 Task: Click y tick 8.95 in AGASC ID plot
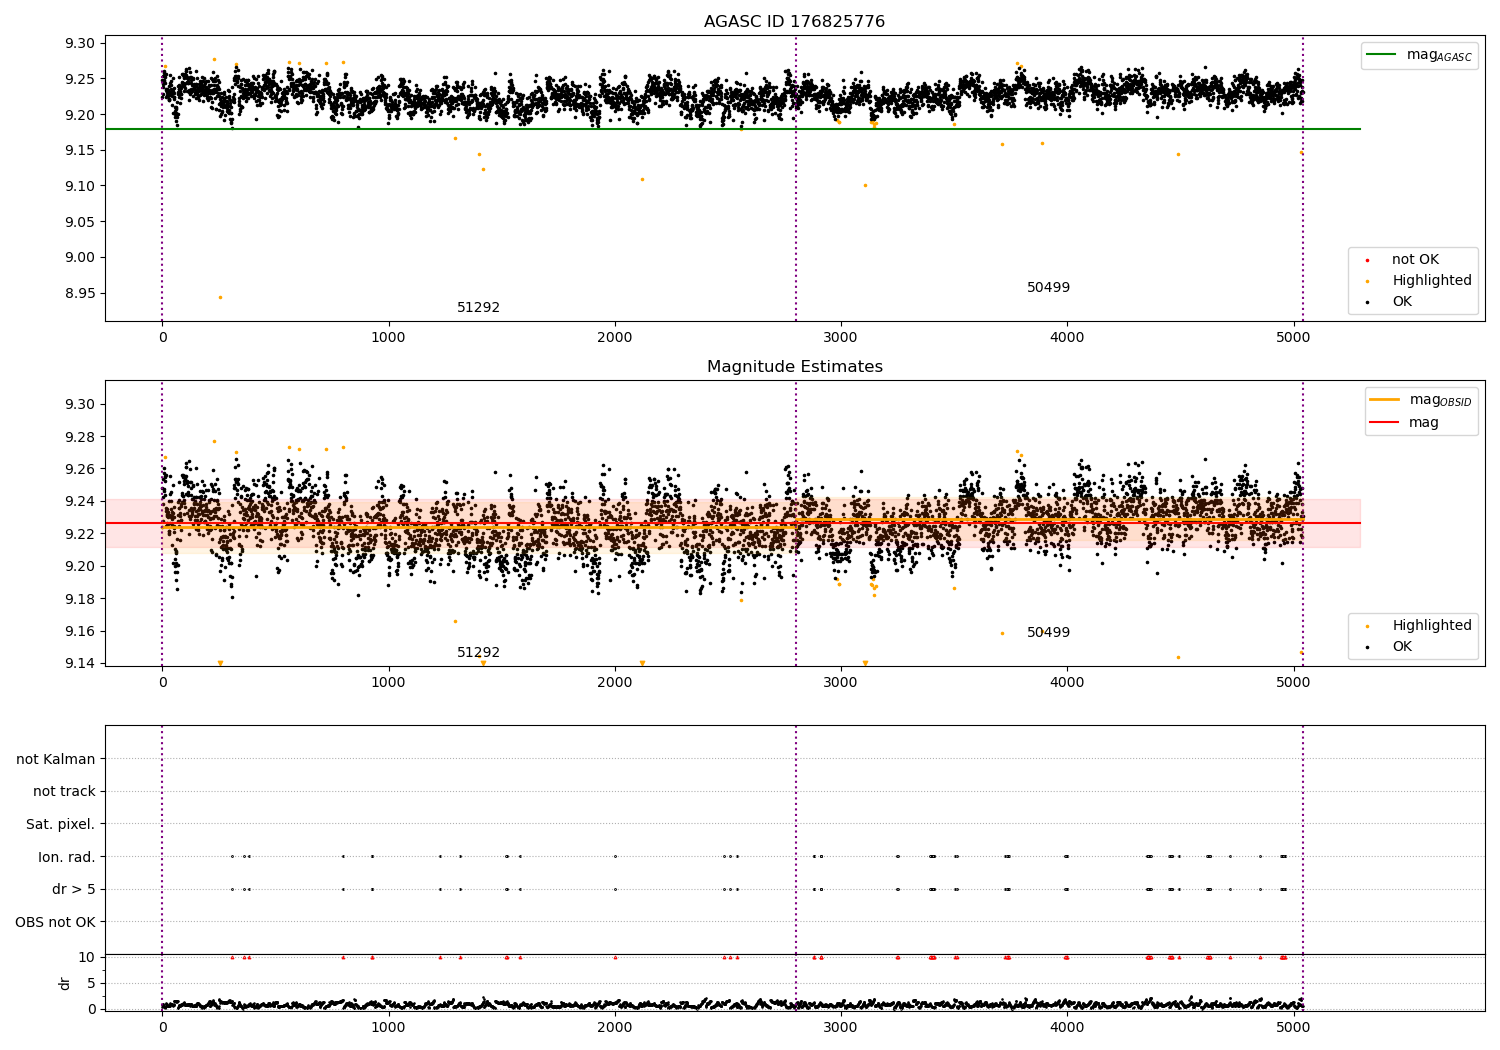(79, 293)
